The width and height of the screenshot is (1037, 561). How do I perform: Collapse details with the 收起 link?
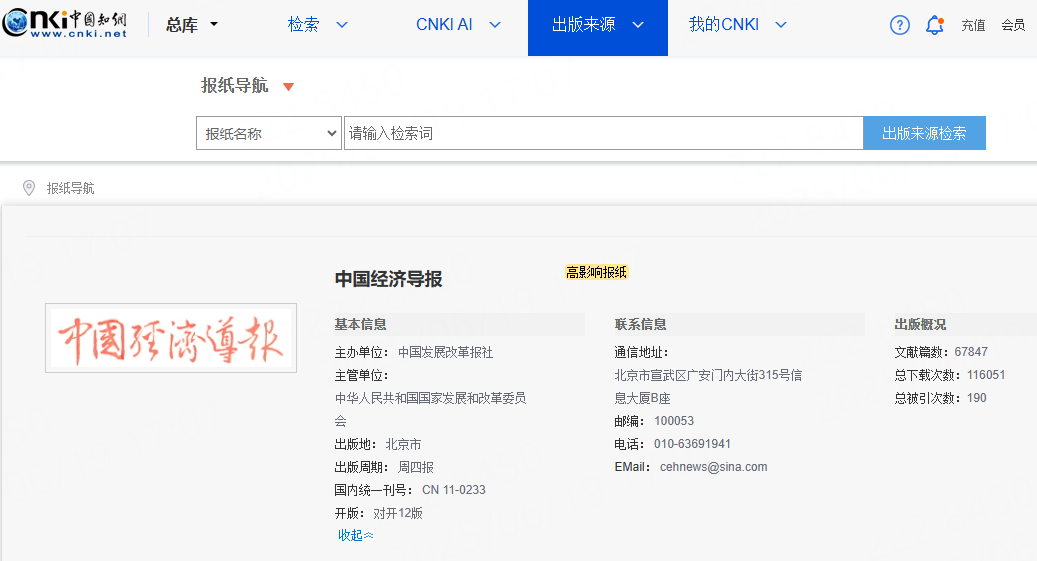coord(355,535)
